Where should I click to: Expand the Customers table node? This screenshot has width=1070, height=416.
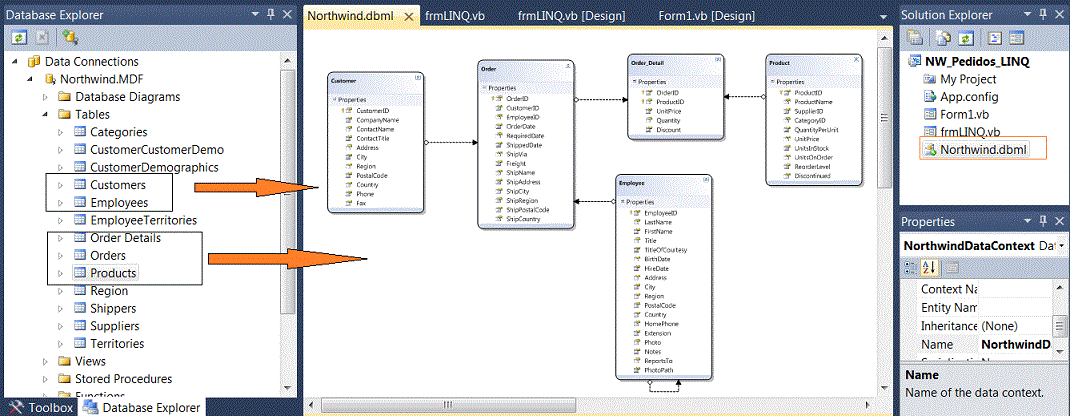(61, 185)
